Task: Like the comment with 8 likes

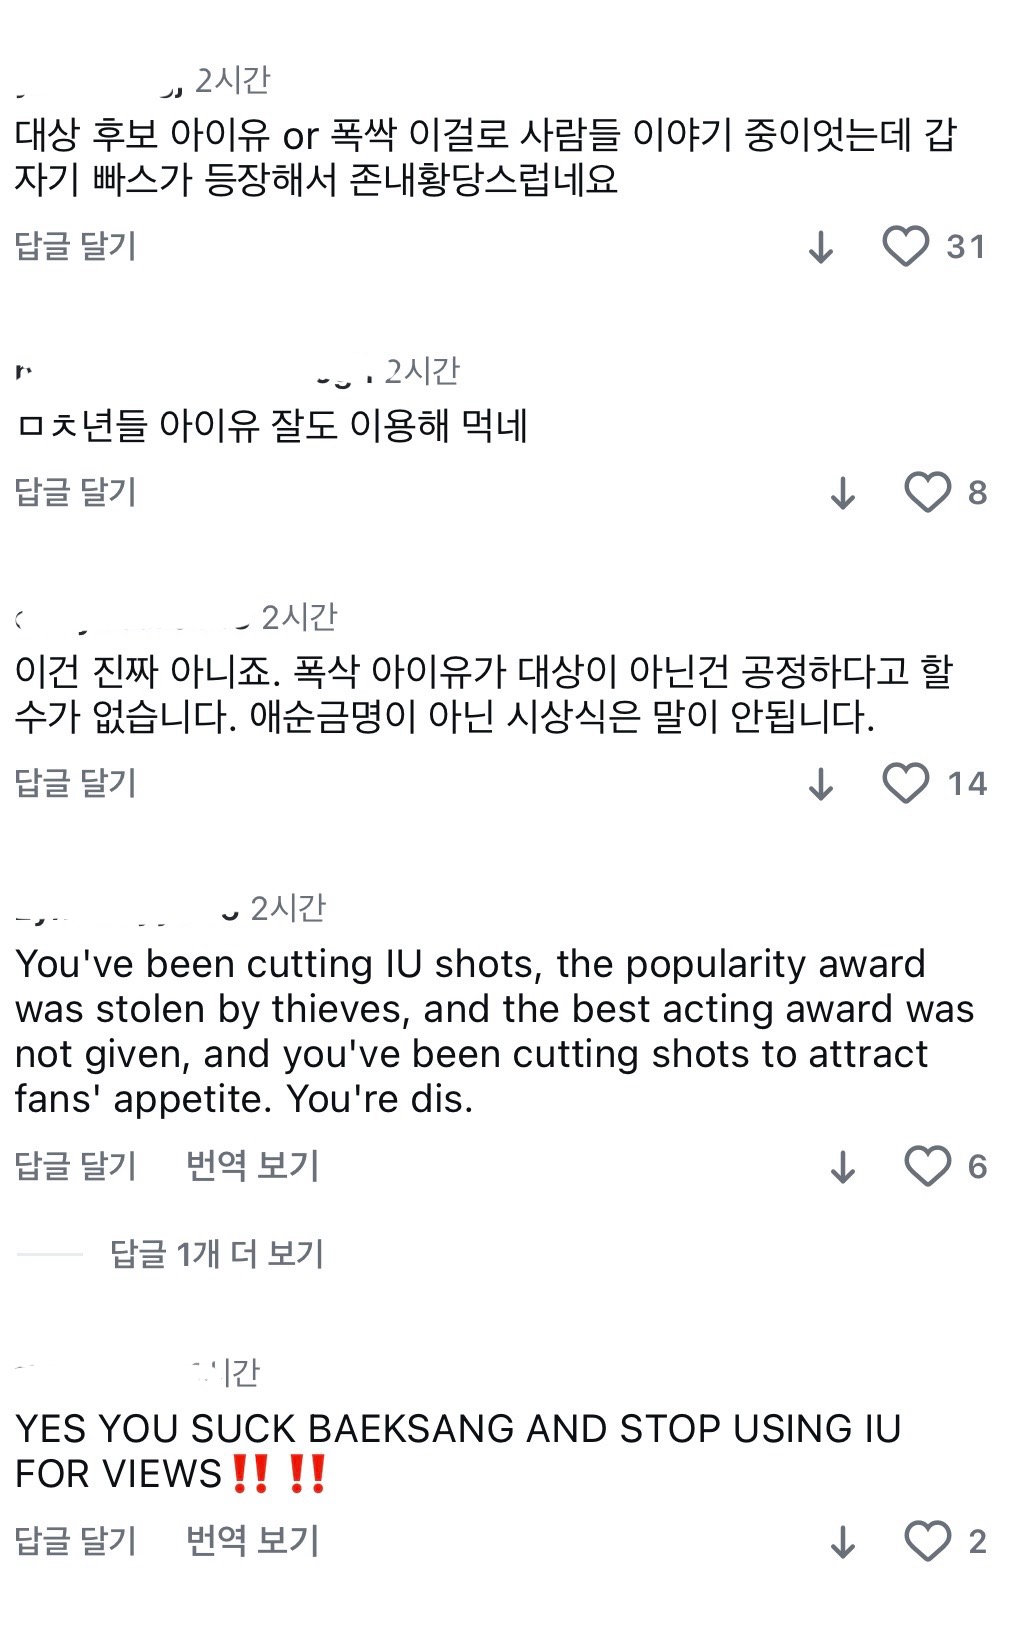Action: point(927,492)
